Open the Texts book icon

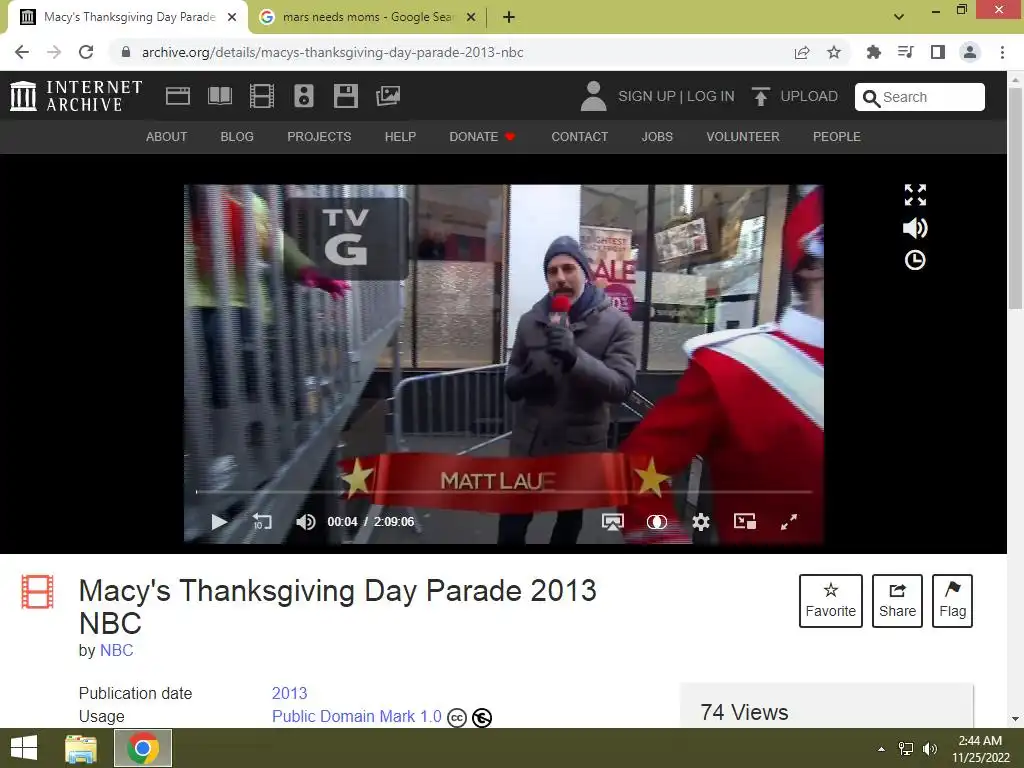pyautogui.click(x=219, y=96)
